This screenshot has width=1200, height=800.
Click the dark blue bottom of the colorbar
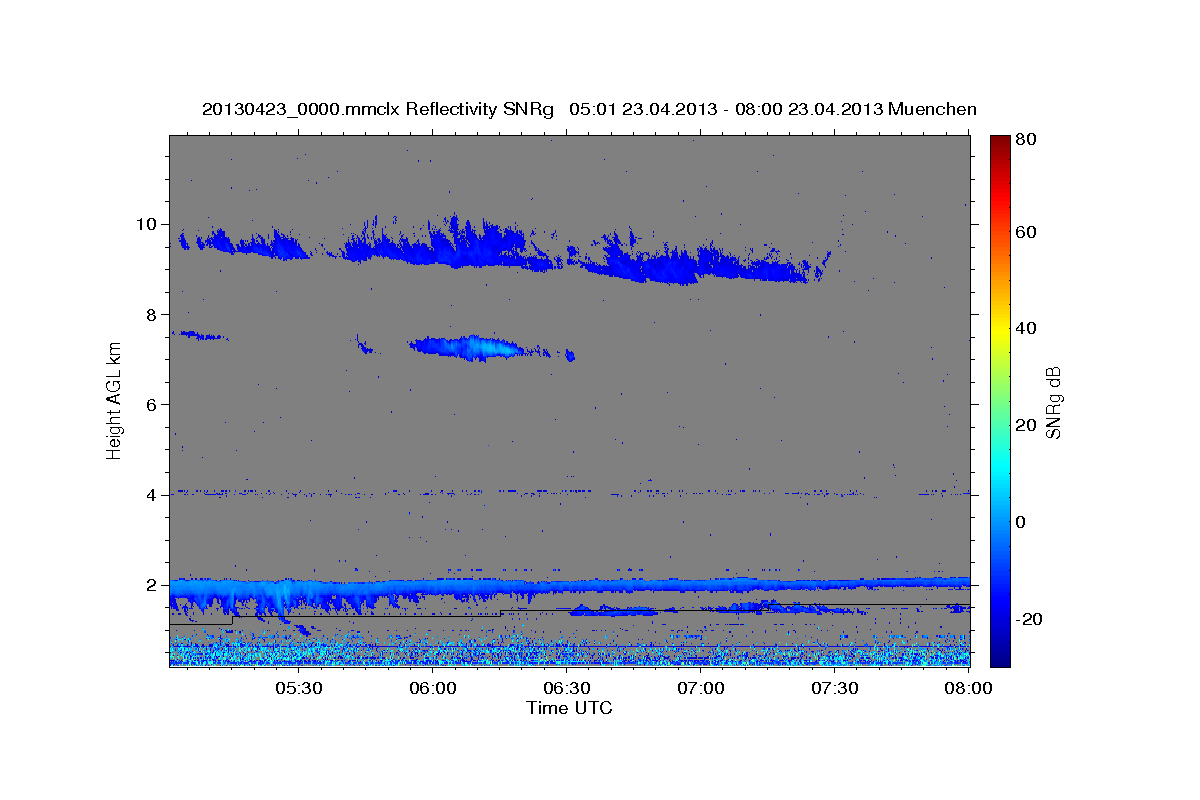tap(1000, 658)
